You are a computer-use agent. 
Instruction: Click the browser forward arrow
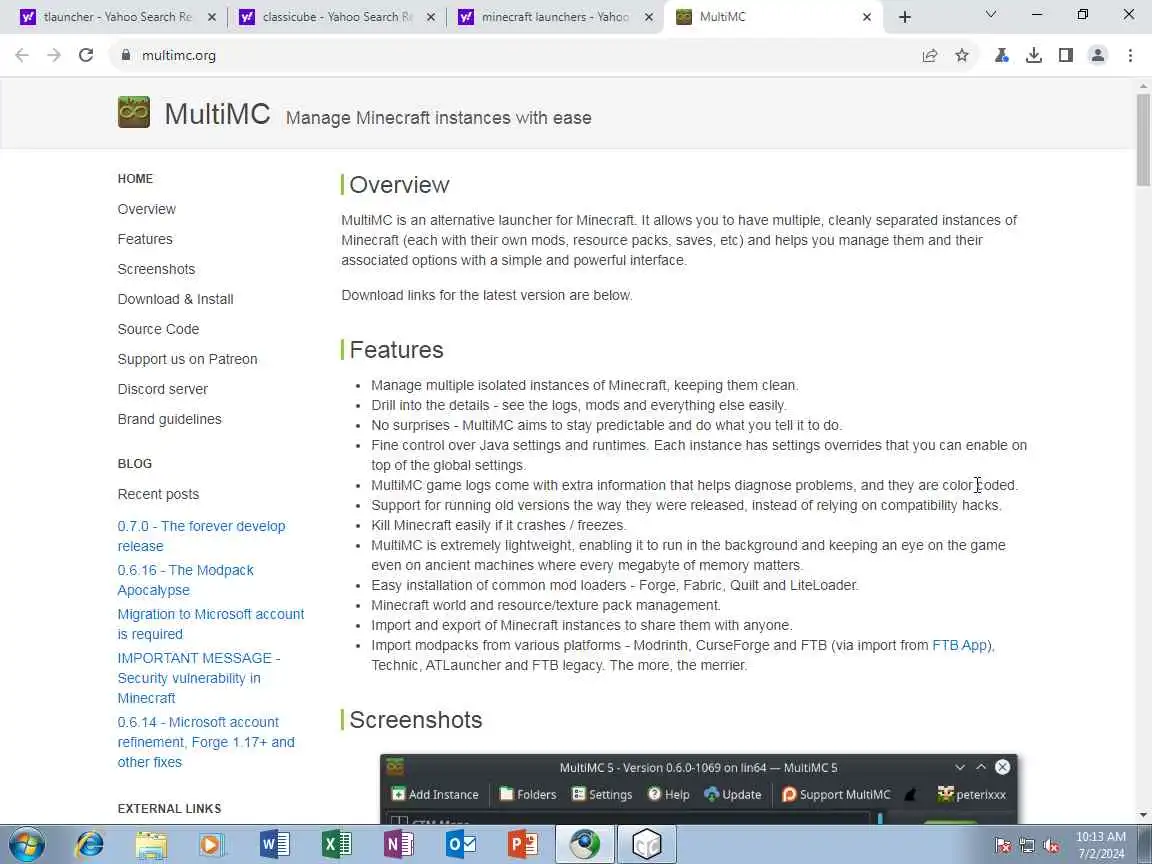(x=54, y=55)
